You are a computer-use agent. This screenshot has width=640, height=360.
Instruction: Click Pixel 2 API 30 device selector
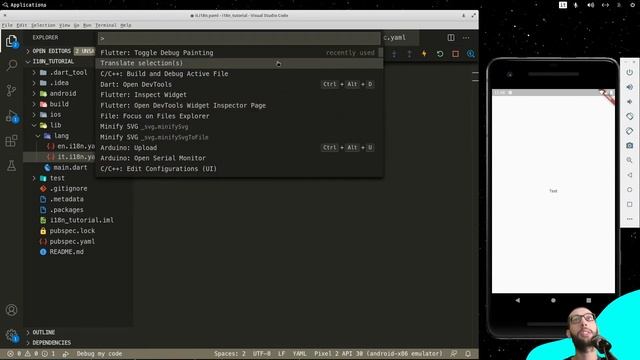[x=378, y=353]
